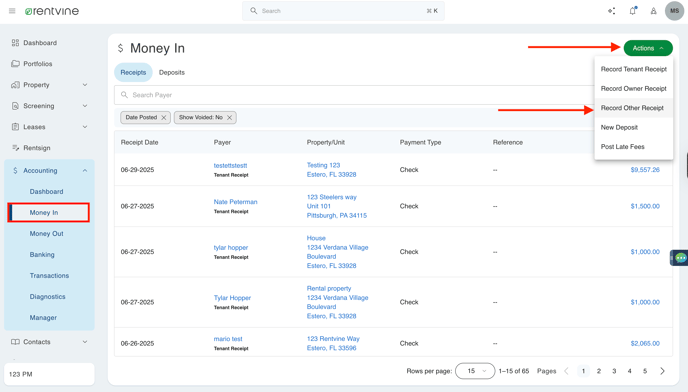Click the green Actions dropdown button
The width and height of the screenshot is (688, 392).
(648, 48)
